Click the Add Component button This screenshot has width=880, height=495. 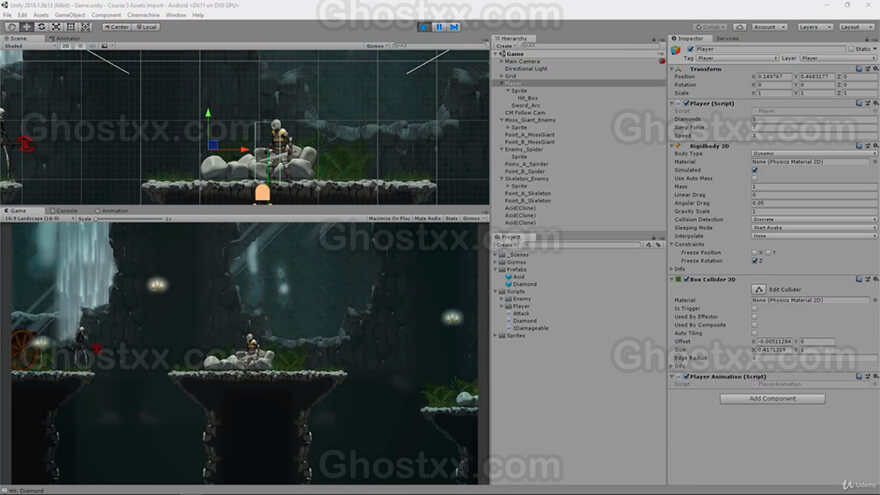point(772,398)
